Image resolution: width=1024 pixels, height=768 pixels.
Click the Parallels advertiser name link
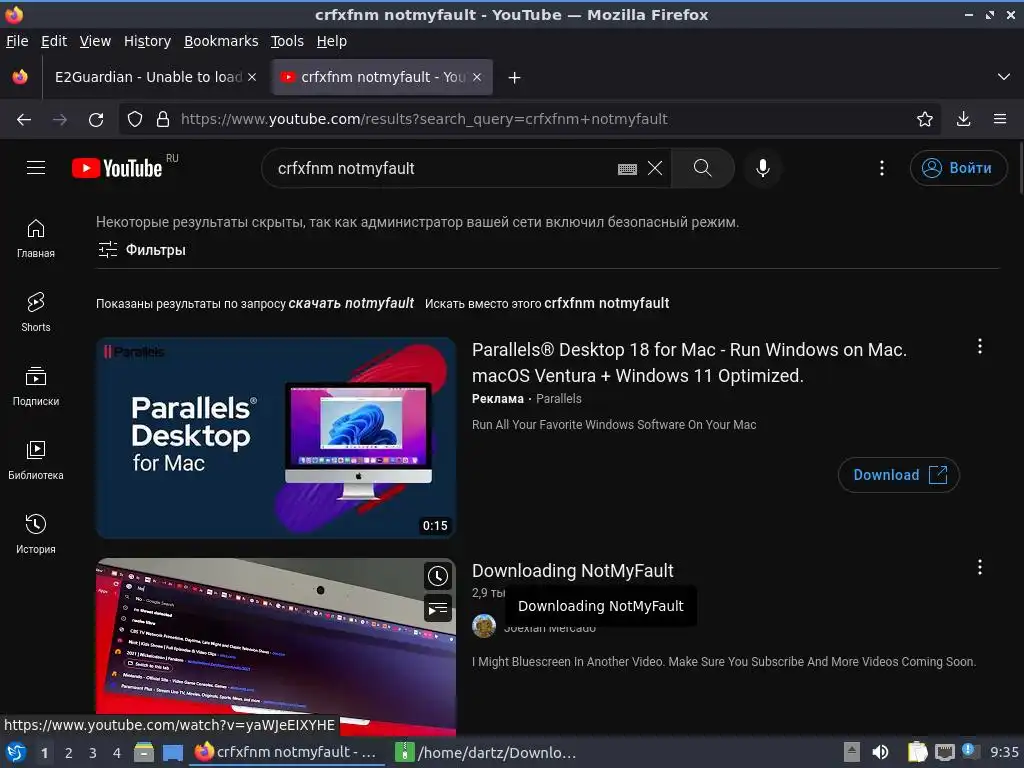[x=558, y=398]
